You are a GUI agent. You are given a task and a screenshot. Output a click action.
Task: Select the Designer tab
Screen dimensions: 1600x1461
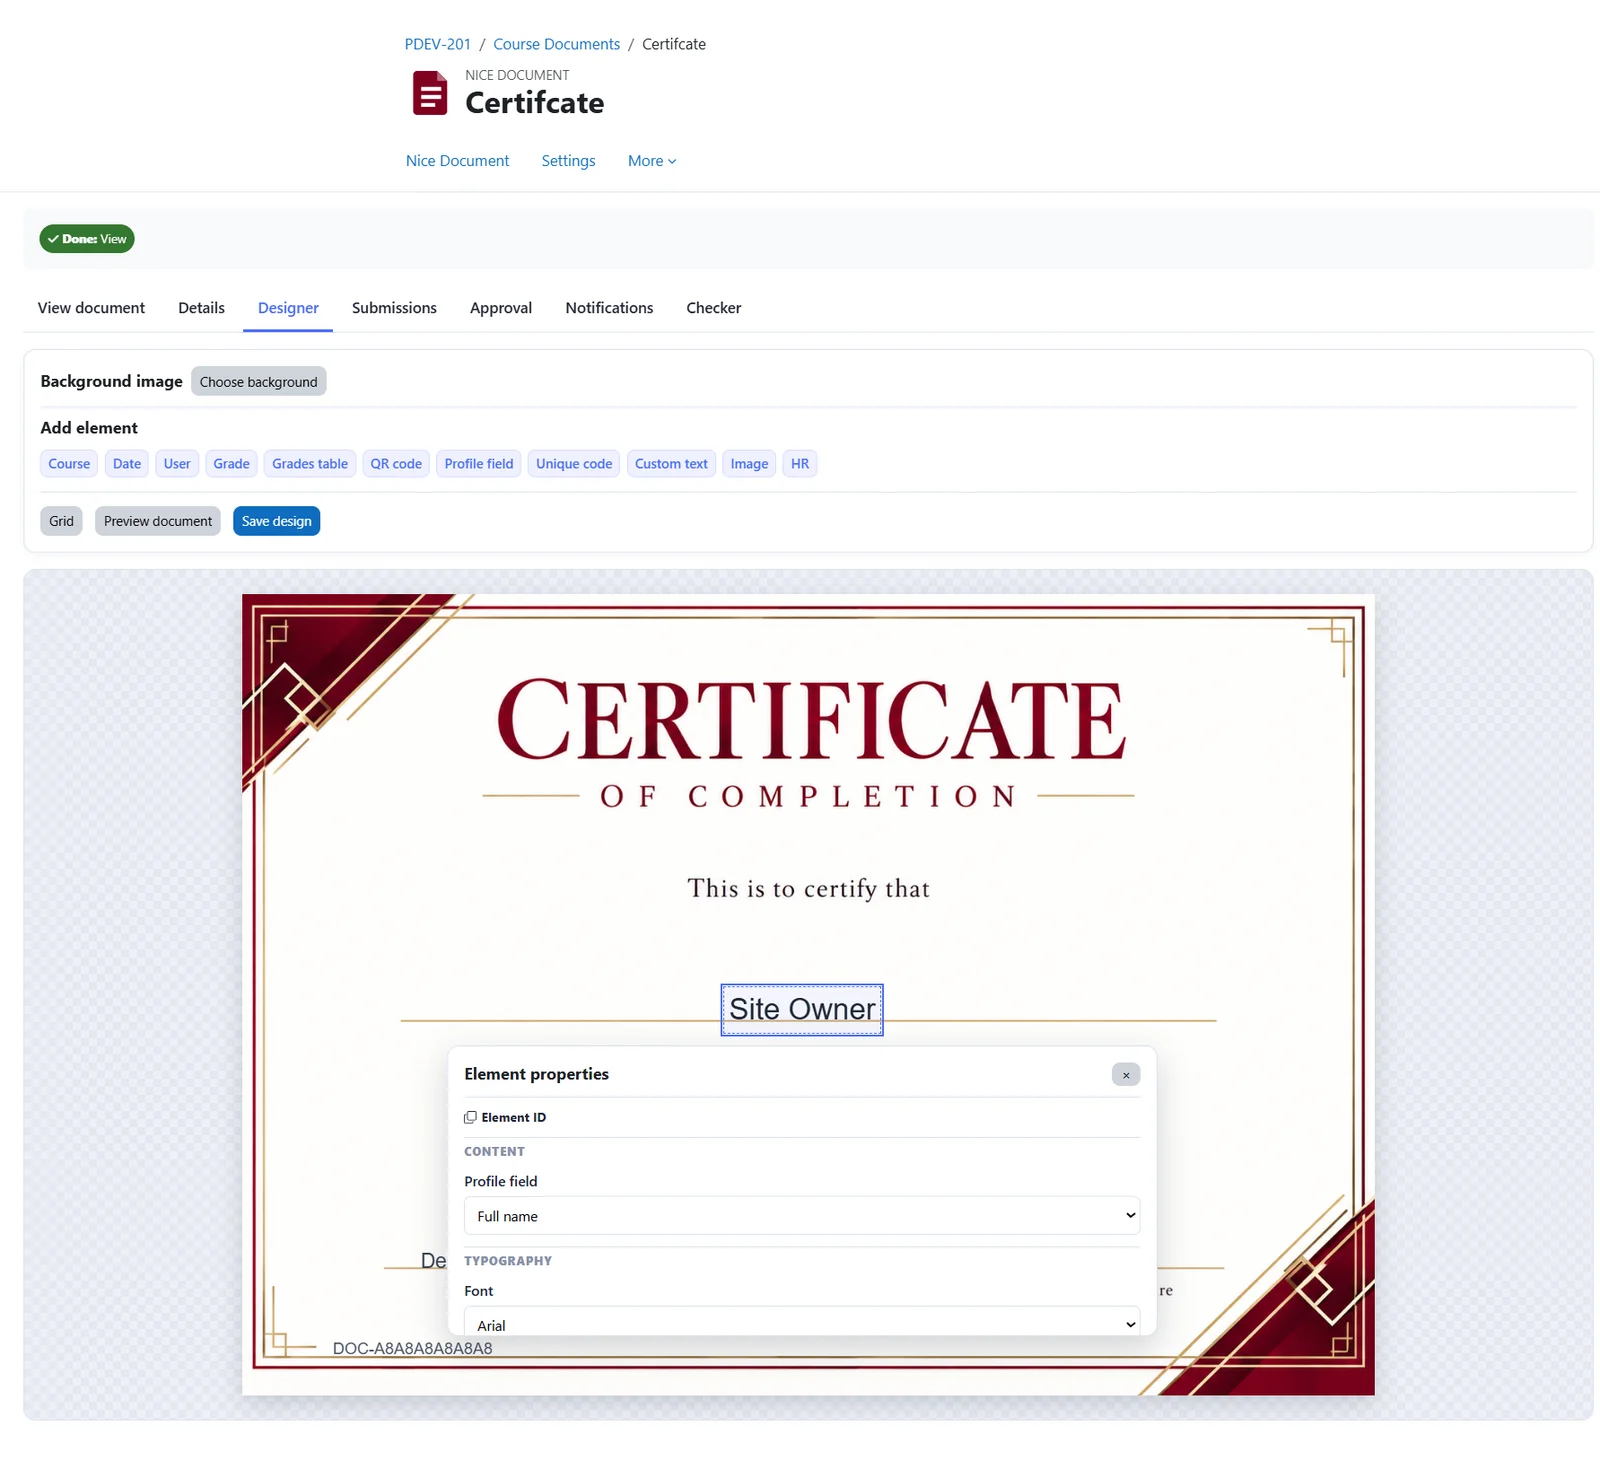point(288,308)
